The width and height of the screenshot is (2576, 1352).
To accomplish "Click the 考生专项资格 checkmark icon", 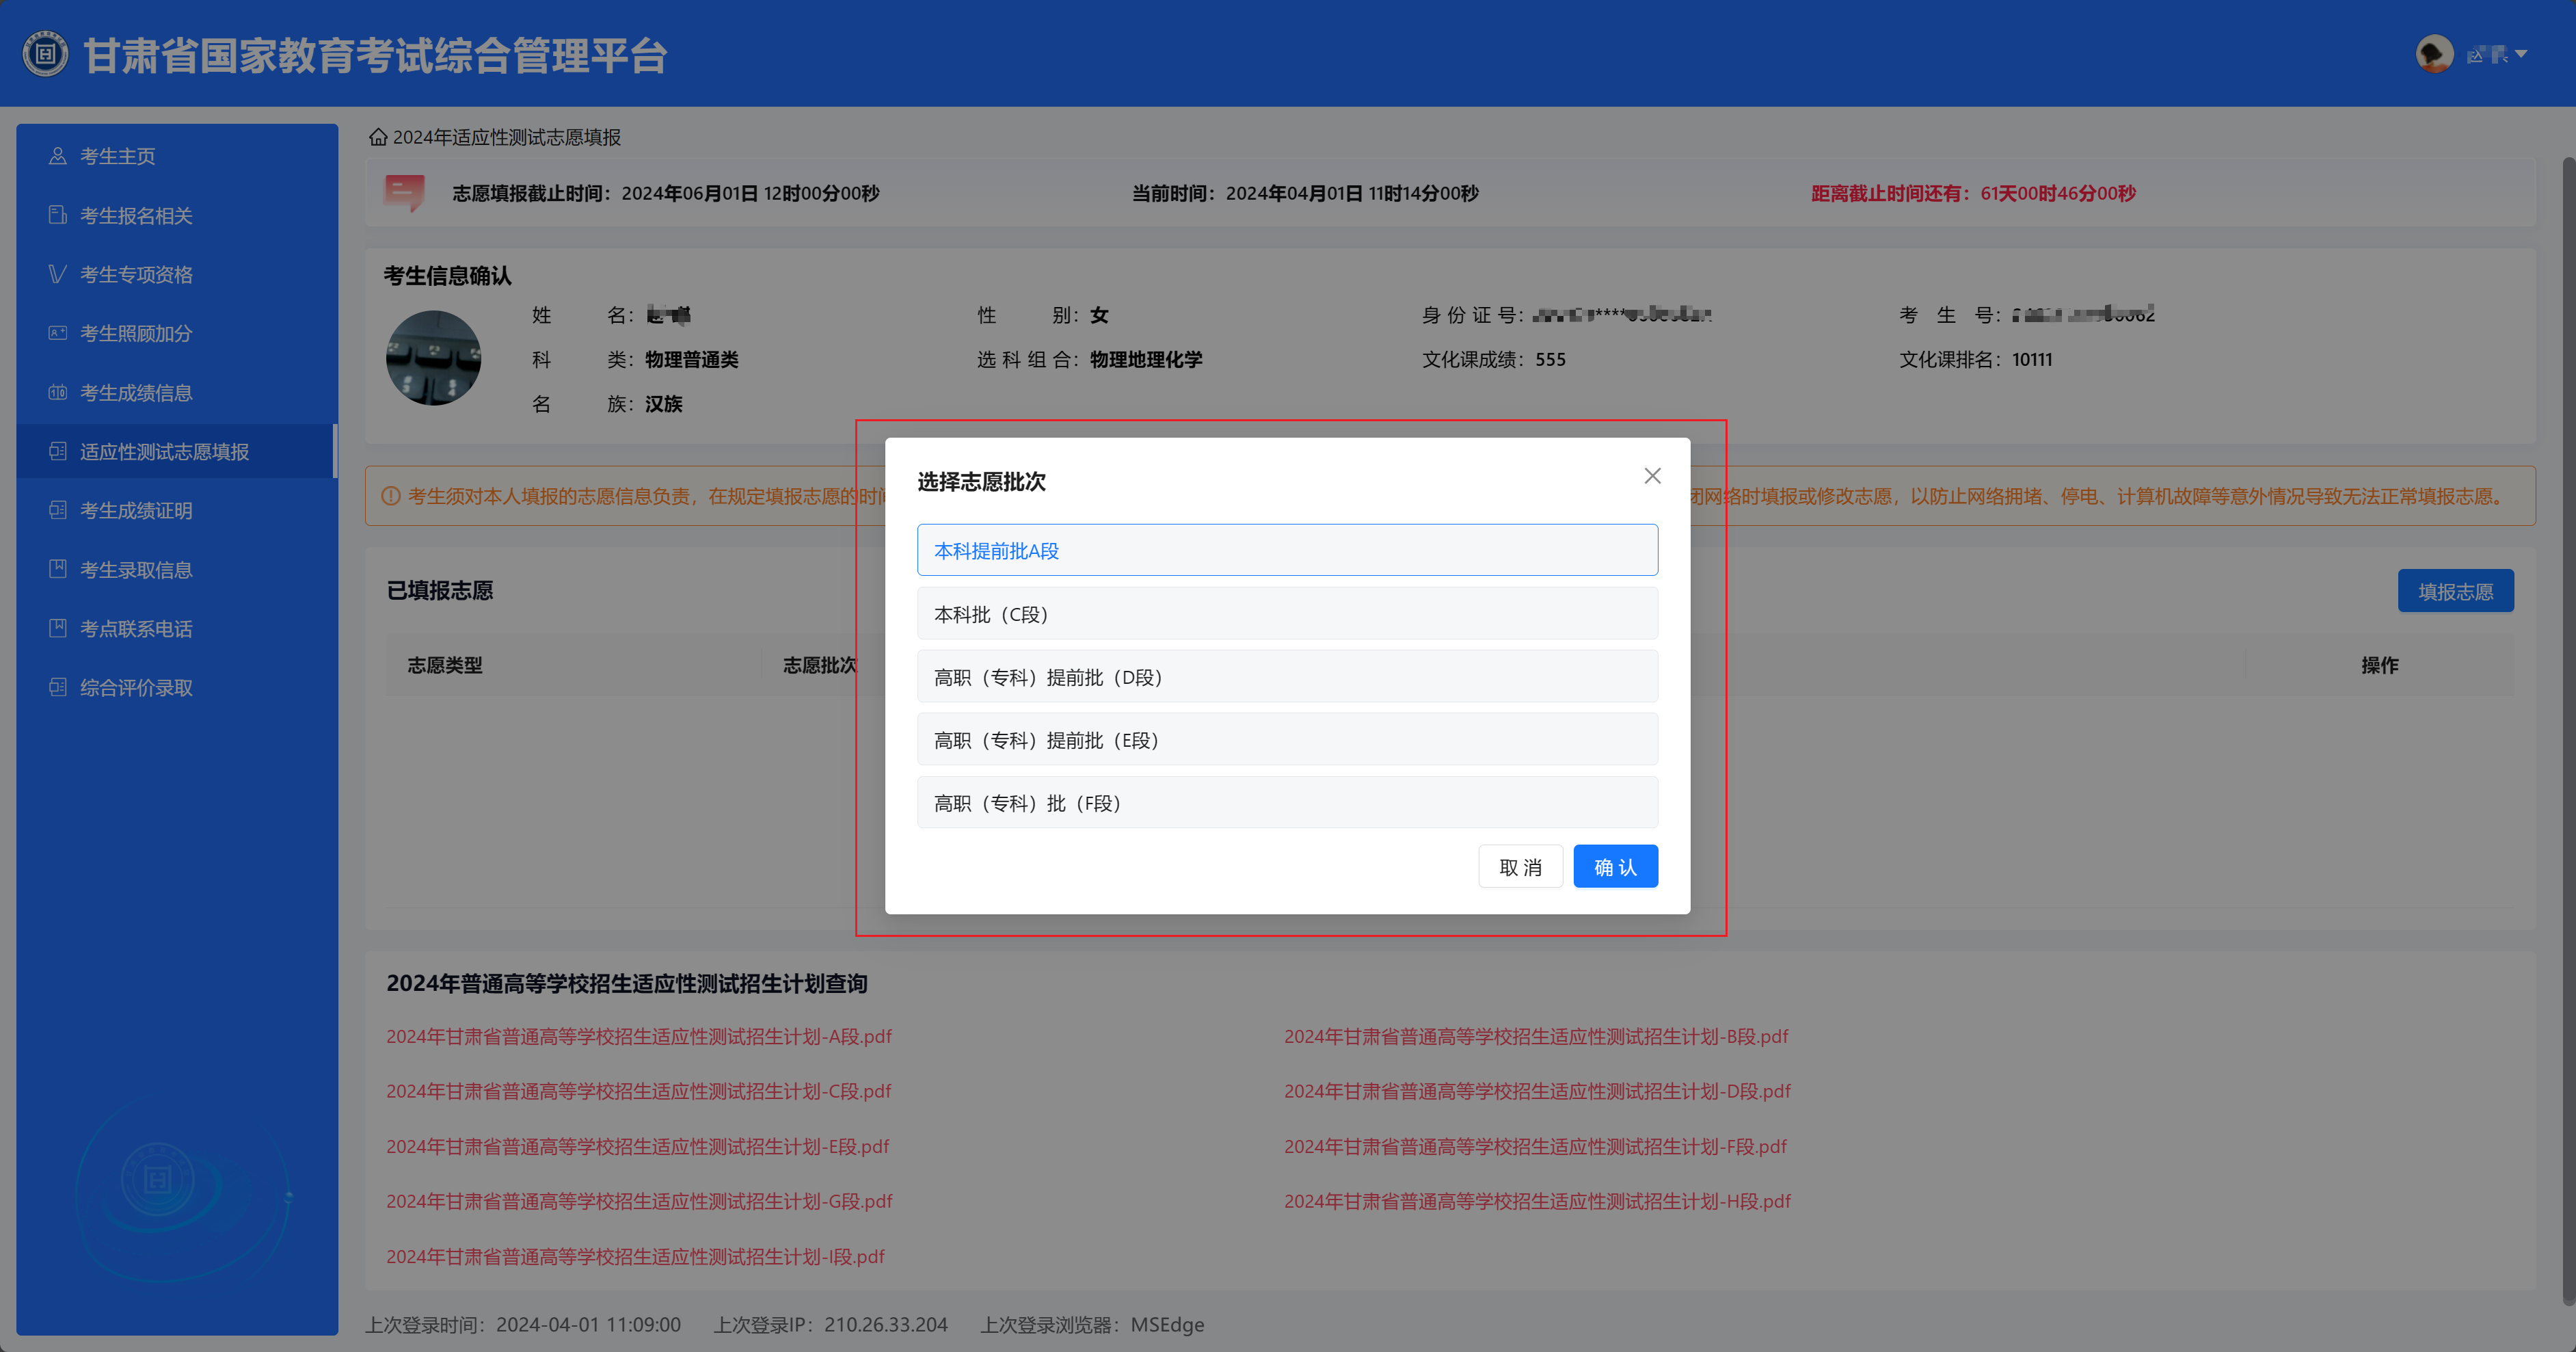I will point(58,274).
